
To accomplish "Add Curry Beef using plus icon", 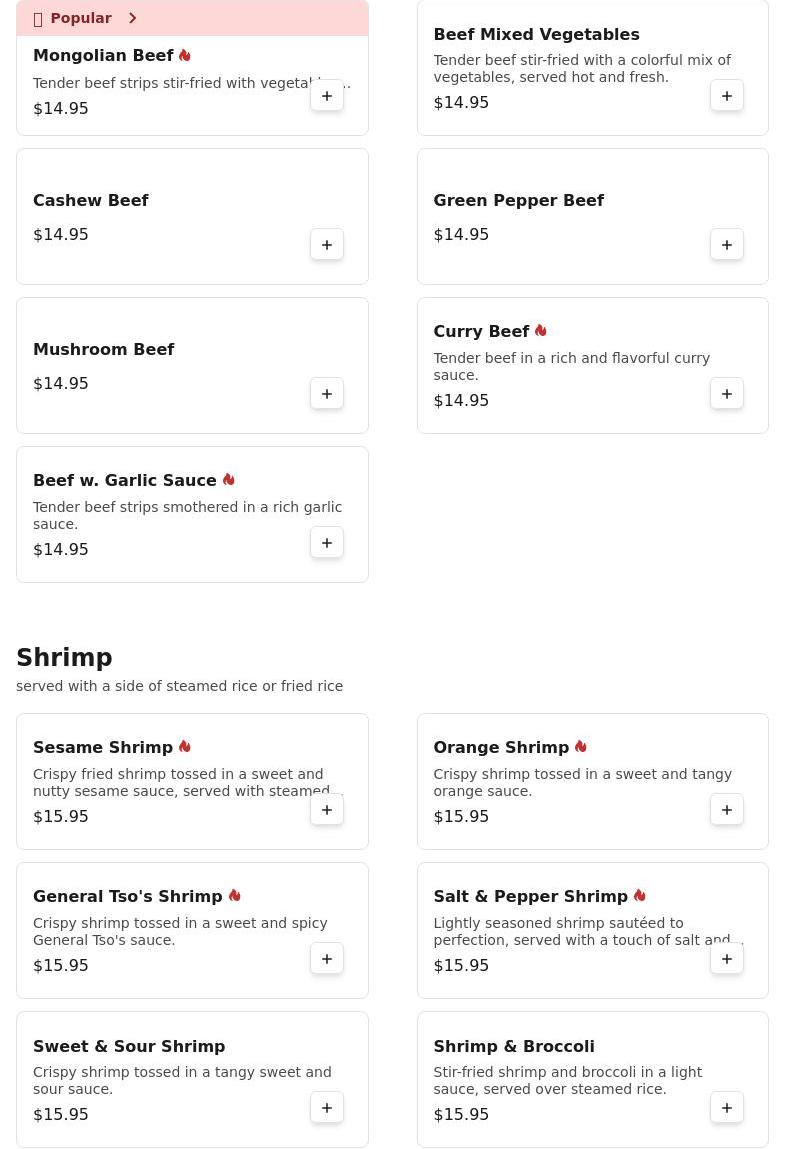I will tap(727, 394).
